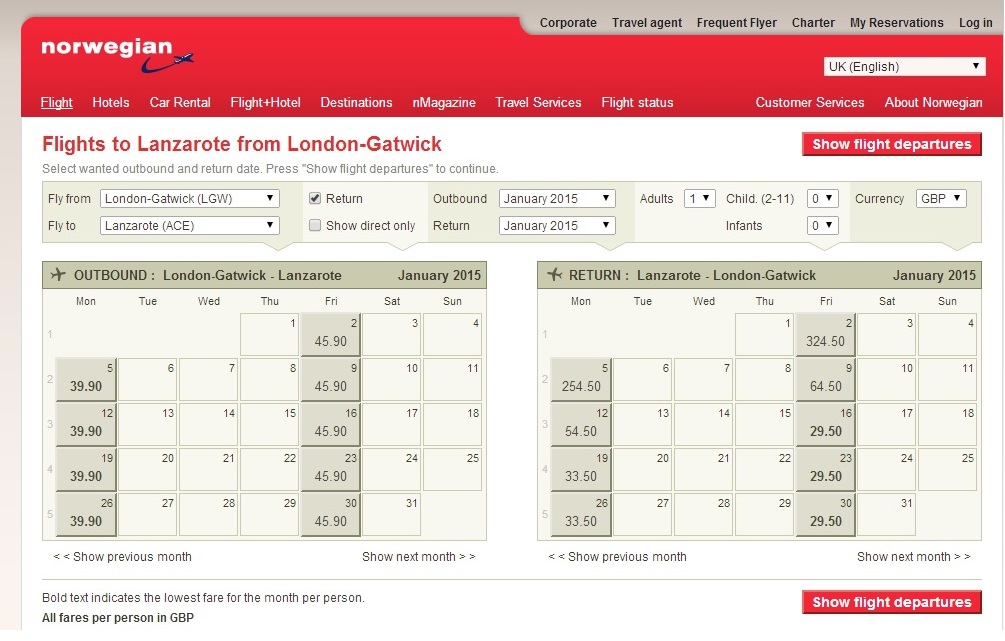Select return January 16 fare 29.50

tap(826, 424)
